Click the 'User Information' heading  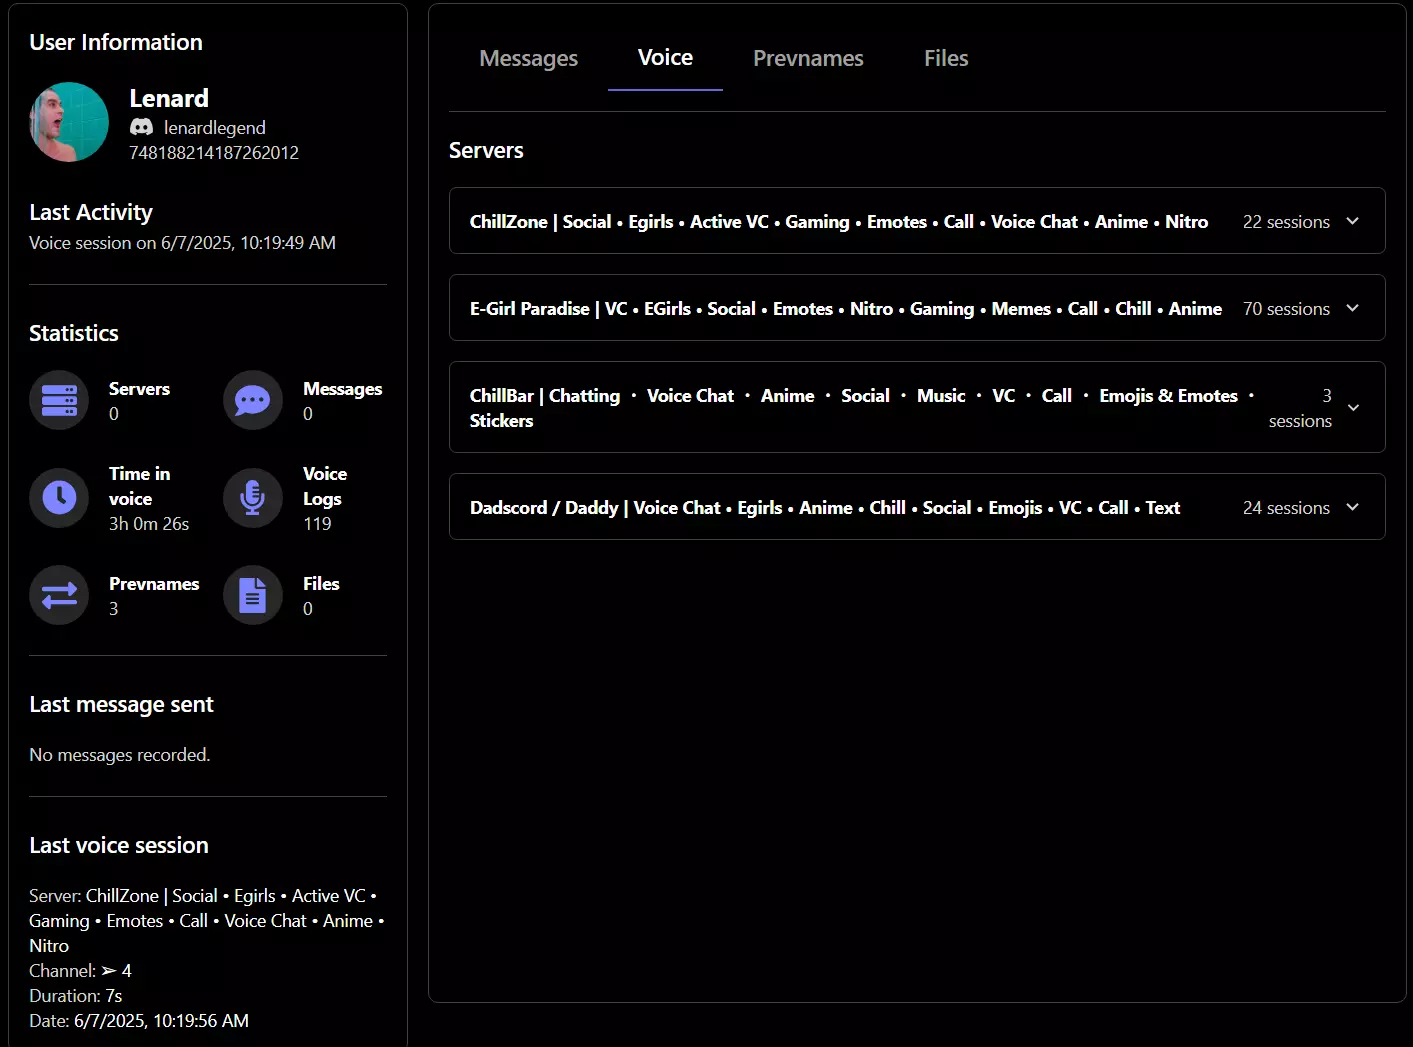click(x=116, y=42)
